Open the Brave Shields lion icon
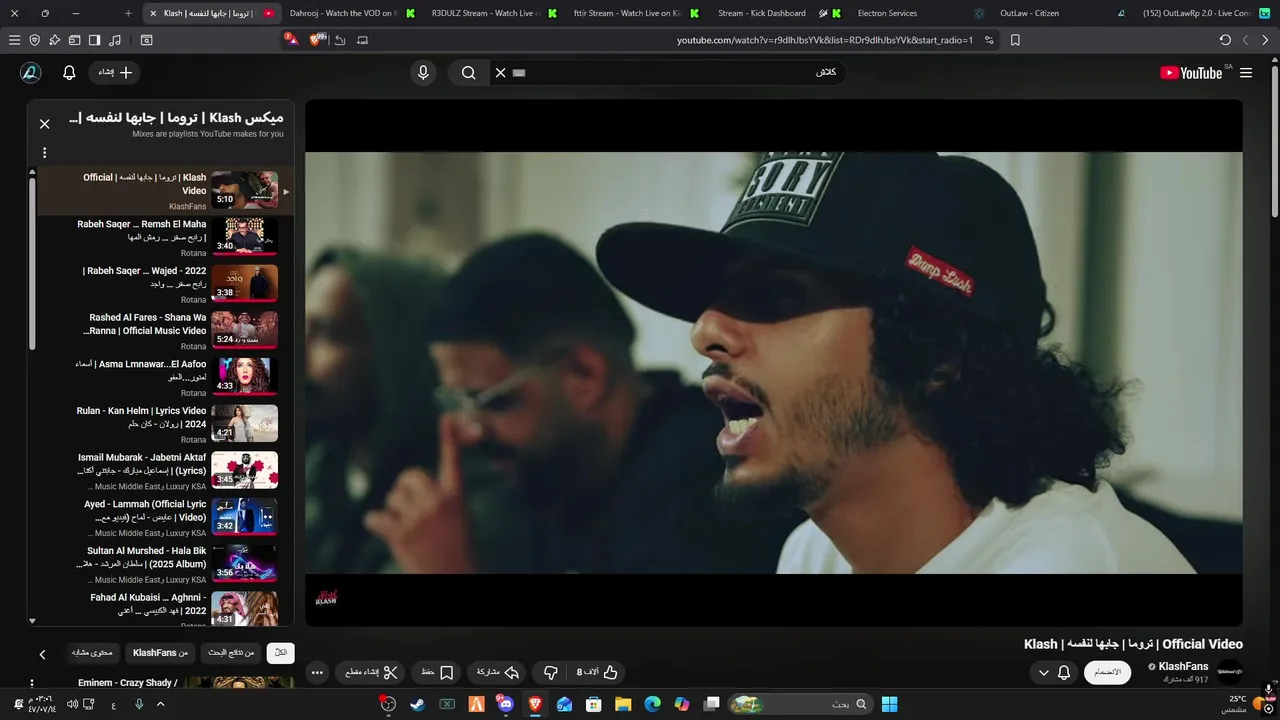 (x=317, y=39)
